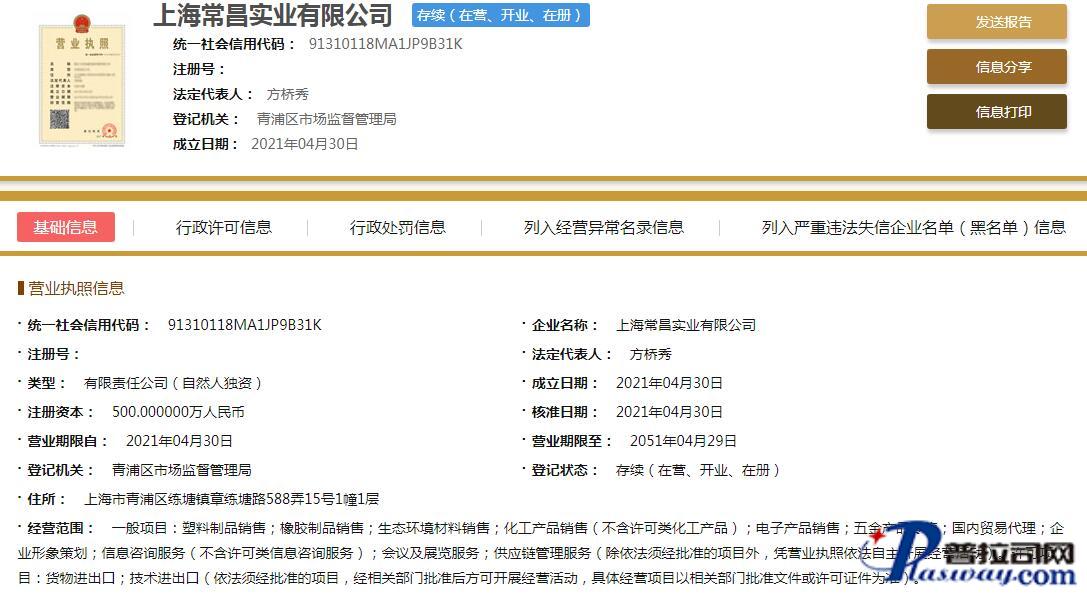Click the 住所 address text
1087x598 pixels.
[x=231, y=498]
